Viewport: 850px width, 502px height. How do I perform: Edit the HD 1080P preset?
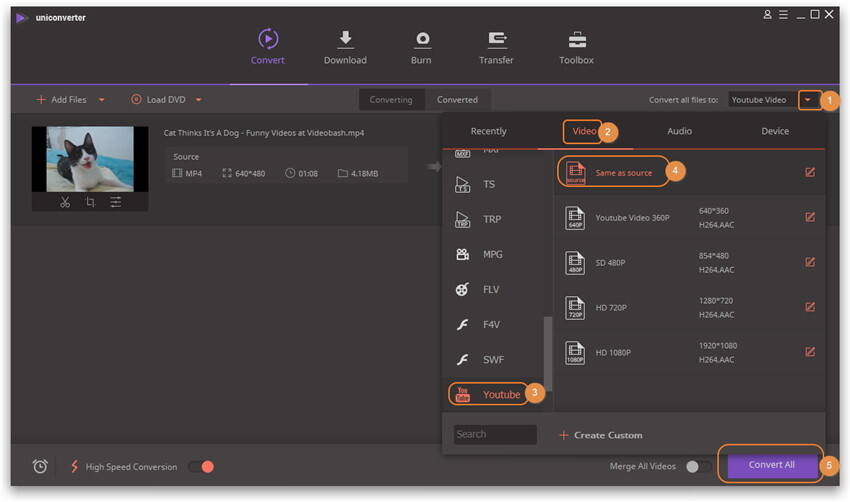click(x=810, y=352)
